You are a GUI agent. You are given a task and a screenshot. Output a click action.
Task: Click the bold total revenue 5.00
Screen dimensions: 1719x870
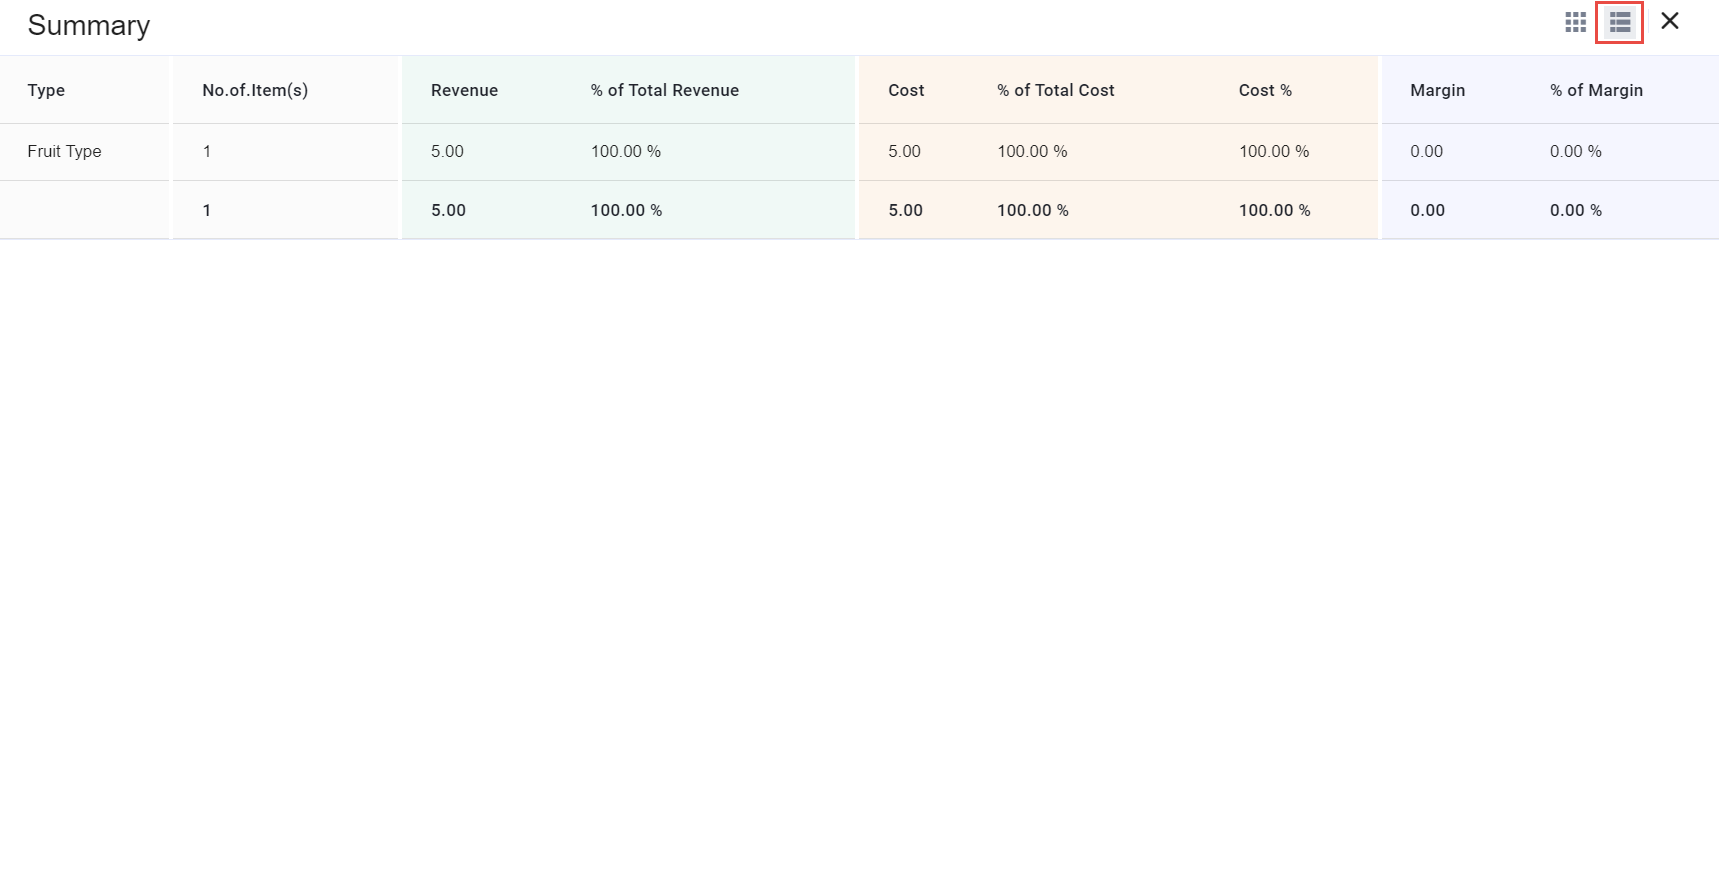click(x=448, y=210)
